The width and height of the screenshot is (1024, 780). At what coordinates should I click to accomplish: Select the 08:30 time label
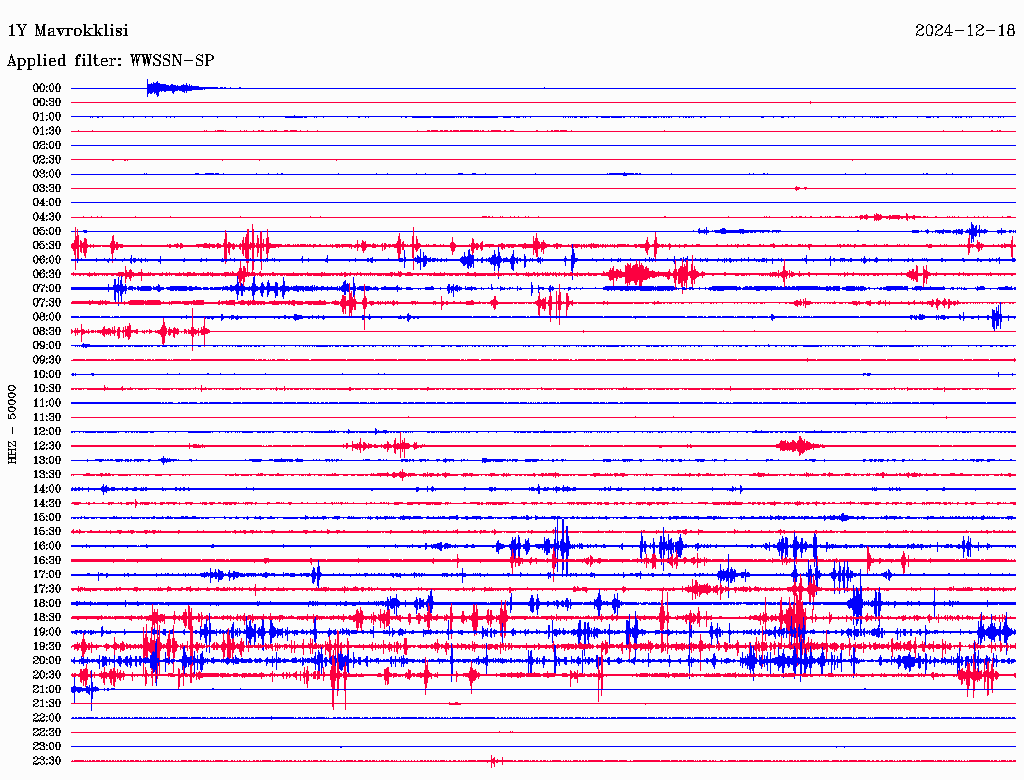click(47, 331)
